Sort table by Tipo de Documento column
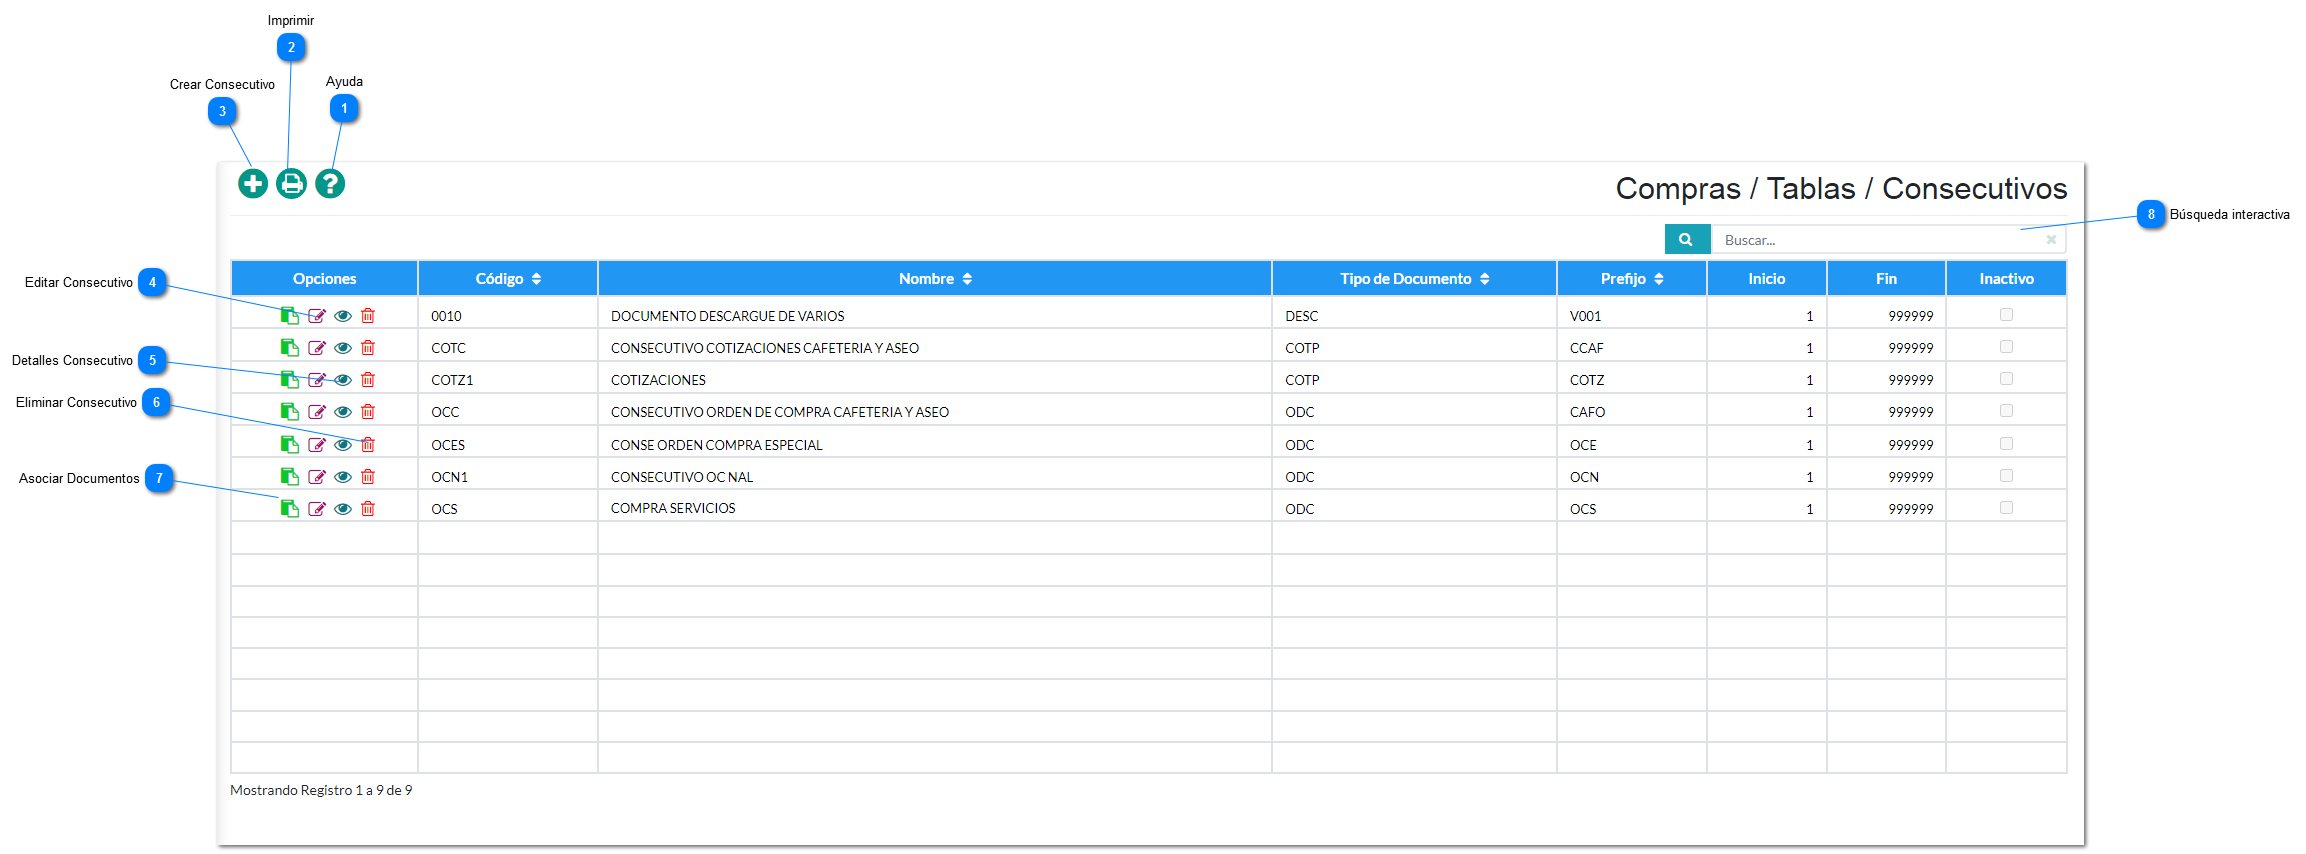 point(1414,279)
